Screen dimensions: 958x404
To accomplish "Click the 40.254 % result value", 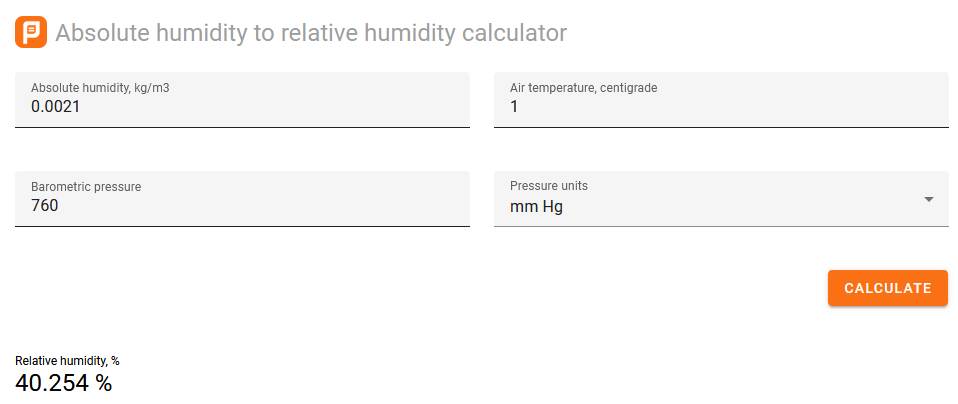I will click(x=64, y=383).
